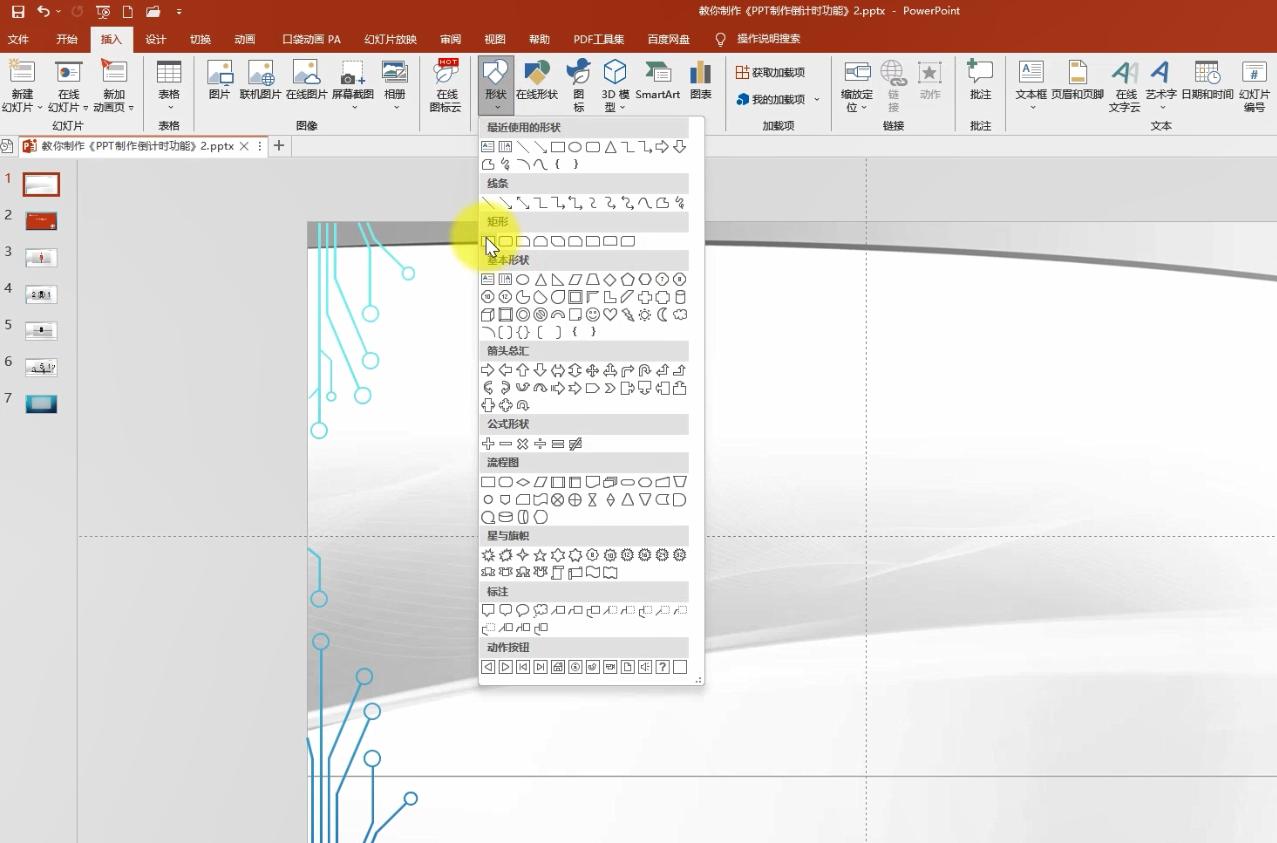Open the 口袋动画 PA tab
Screen dimensions: 1277x843
(x=311, y=39)
